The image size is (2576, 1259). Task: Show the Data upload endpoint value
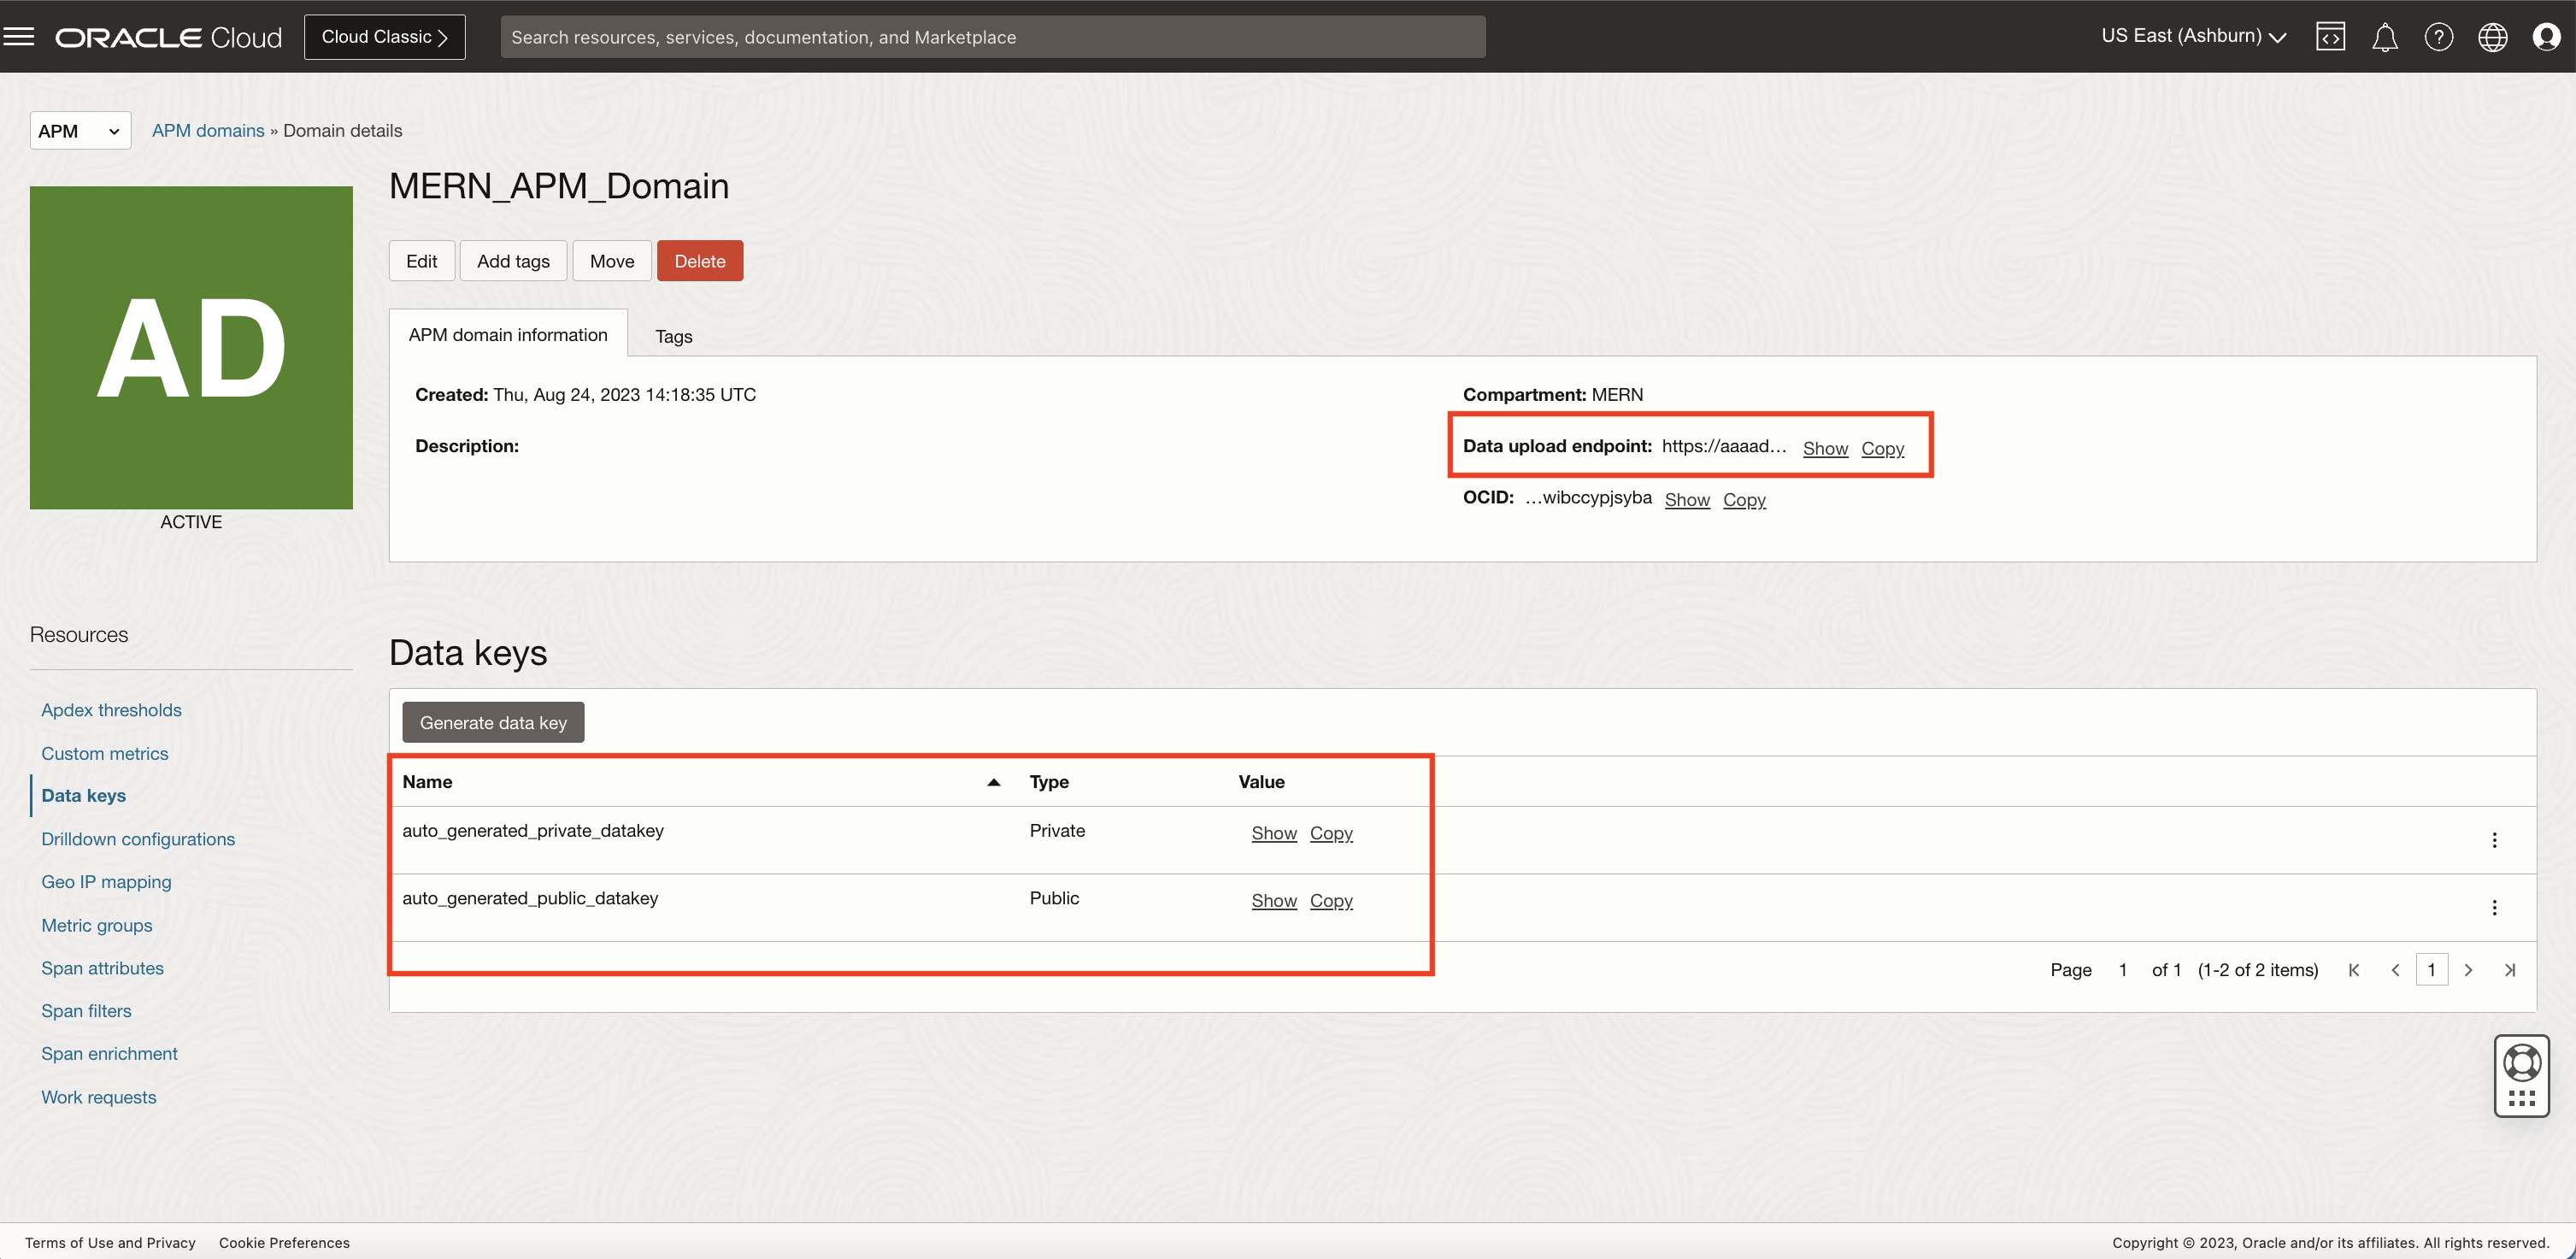[x=1825, y=449]
